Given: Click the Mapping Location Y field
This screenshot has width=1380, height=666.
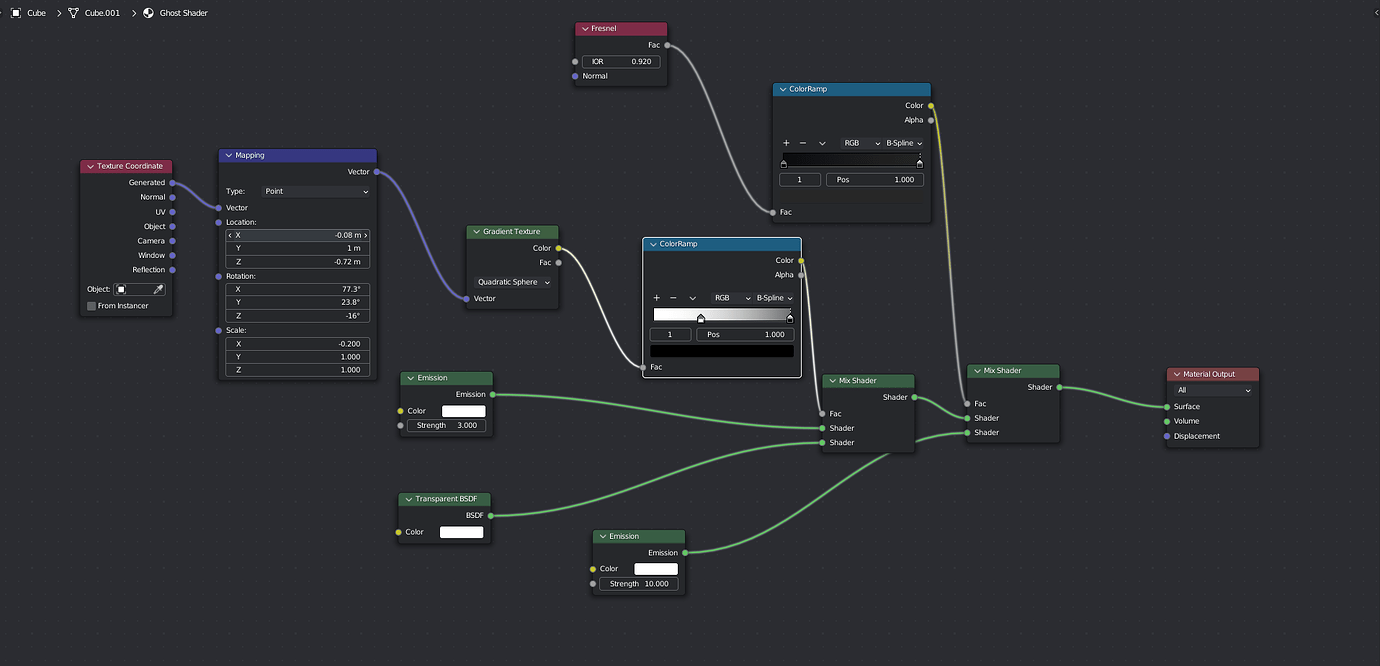Looking at the screenshot, I should (298, 248).
